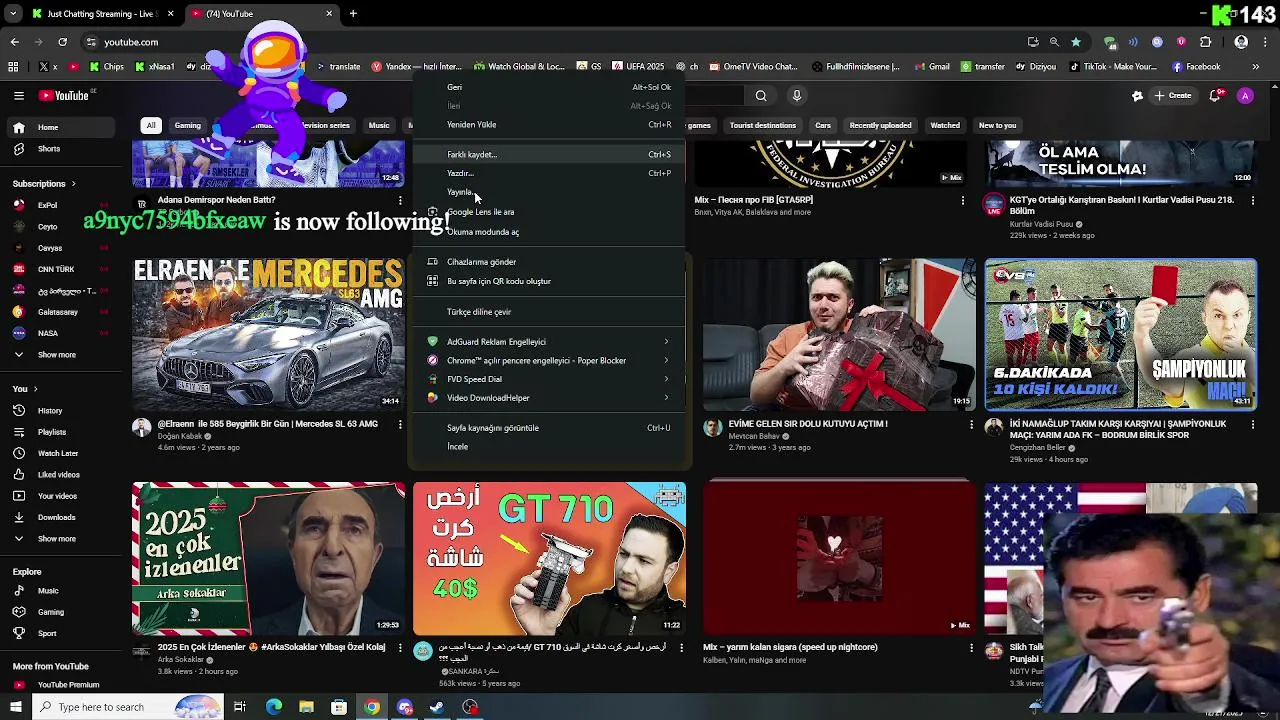Open YouTube notifications bell
This screenshot has height=720, width=1280.
(x=1215, y=96)
